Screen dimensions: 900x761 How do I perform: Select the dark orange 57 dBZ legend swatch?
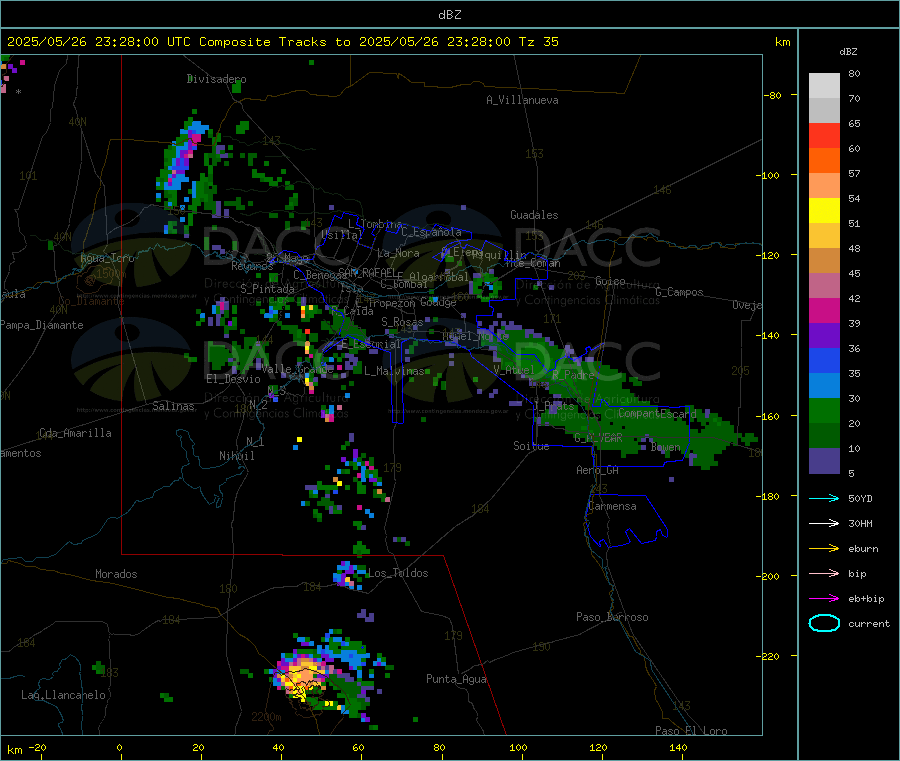tap(824, 161)
